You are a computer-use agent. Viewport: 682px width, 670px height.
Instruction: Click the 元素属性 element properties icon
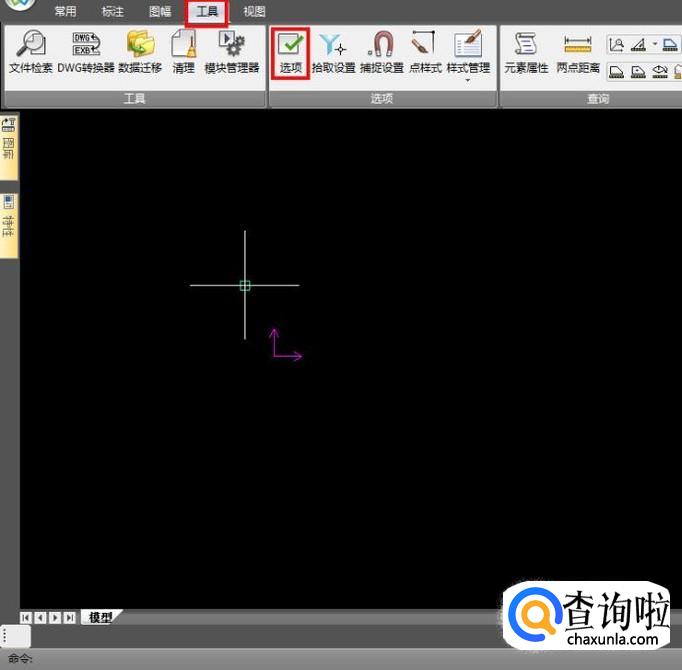point(526,52)
